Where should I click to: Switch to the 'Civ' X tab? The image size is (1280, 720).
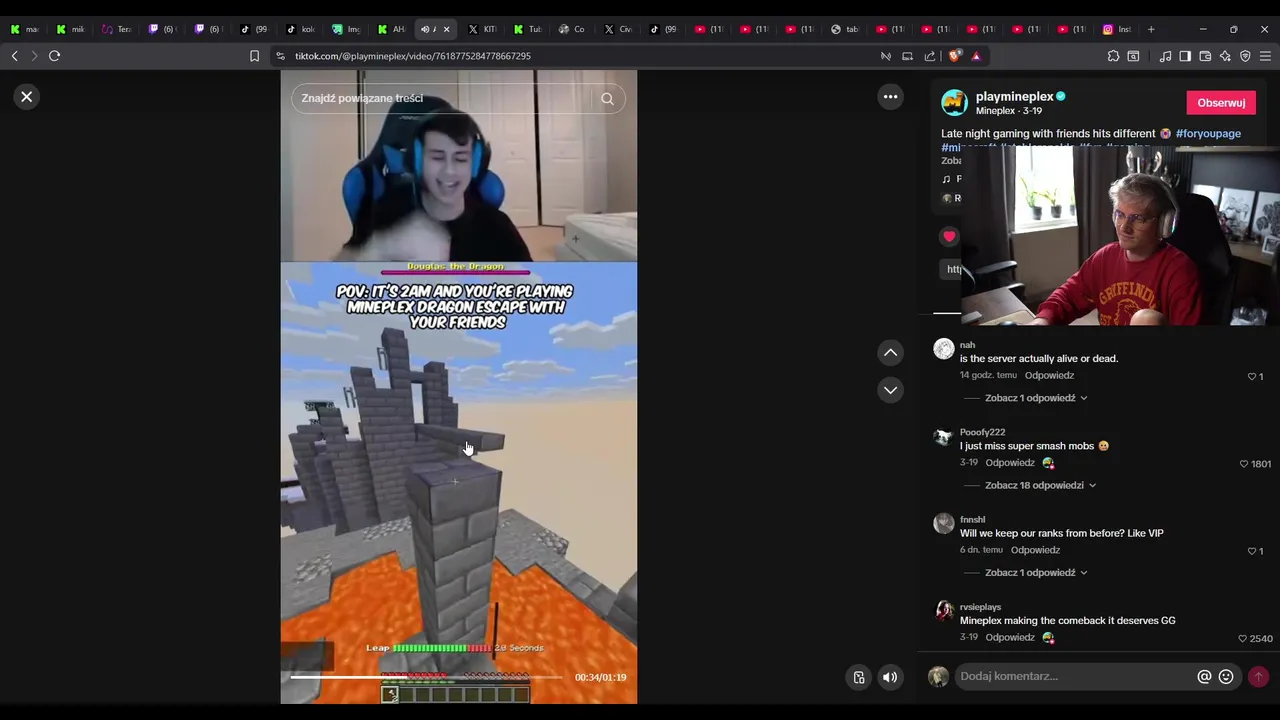pos(618,29)
